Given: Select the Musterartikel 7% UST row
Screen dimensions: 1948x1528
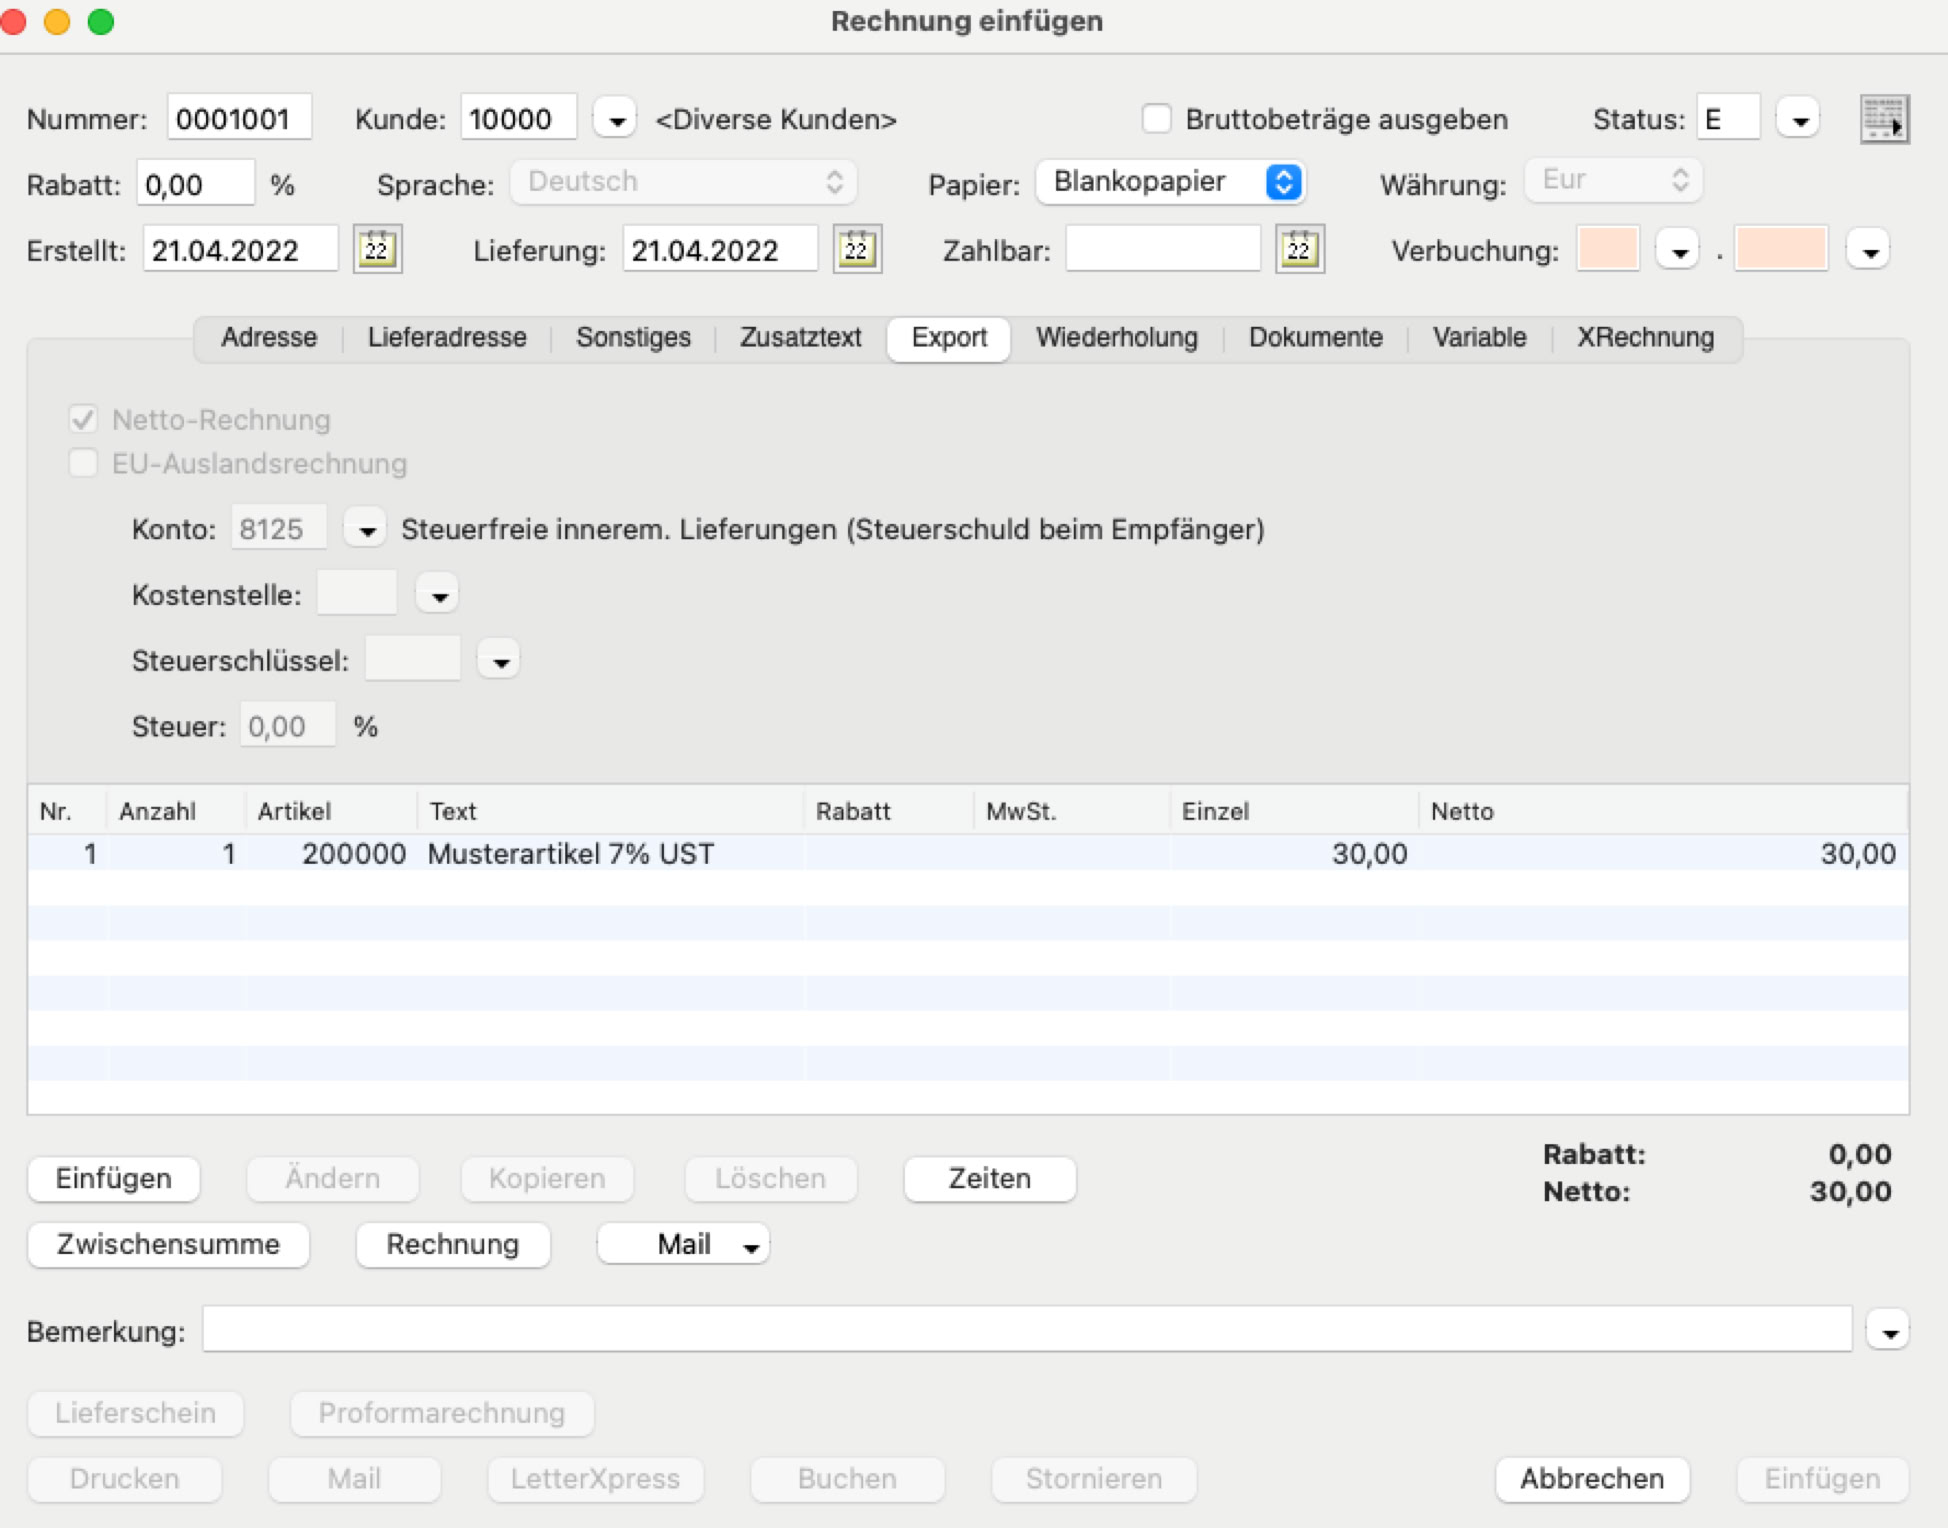Looking at the screenshot, I should (x=967, y=853).
